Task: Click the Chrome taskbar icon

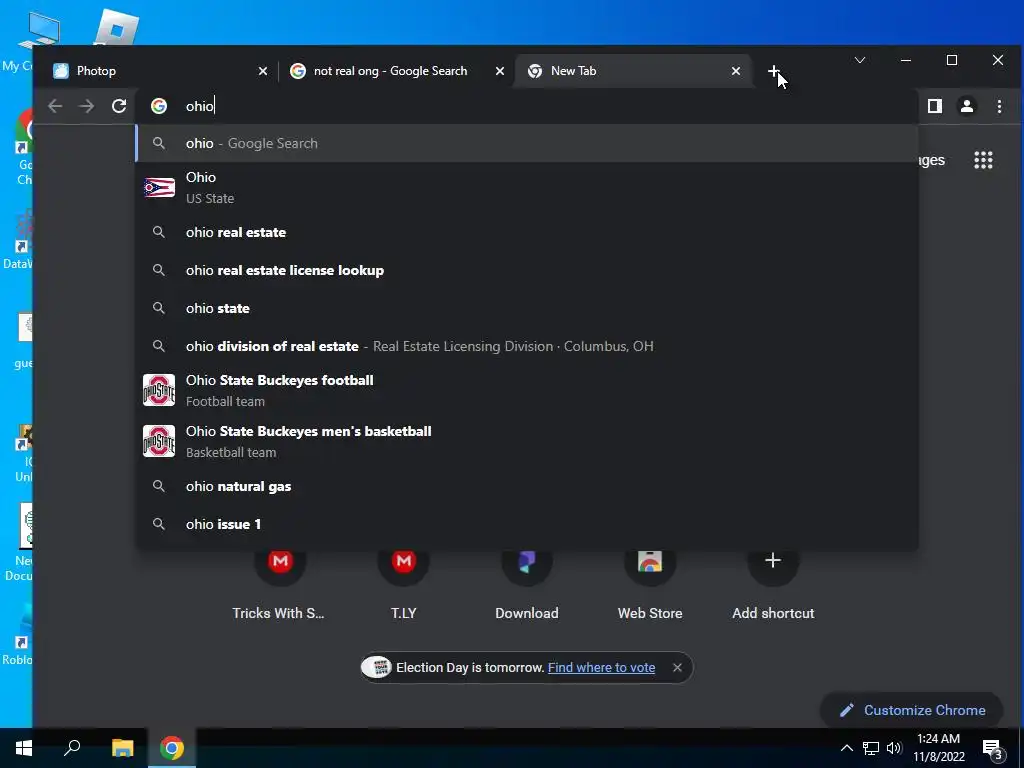Action: point(172,748)
